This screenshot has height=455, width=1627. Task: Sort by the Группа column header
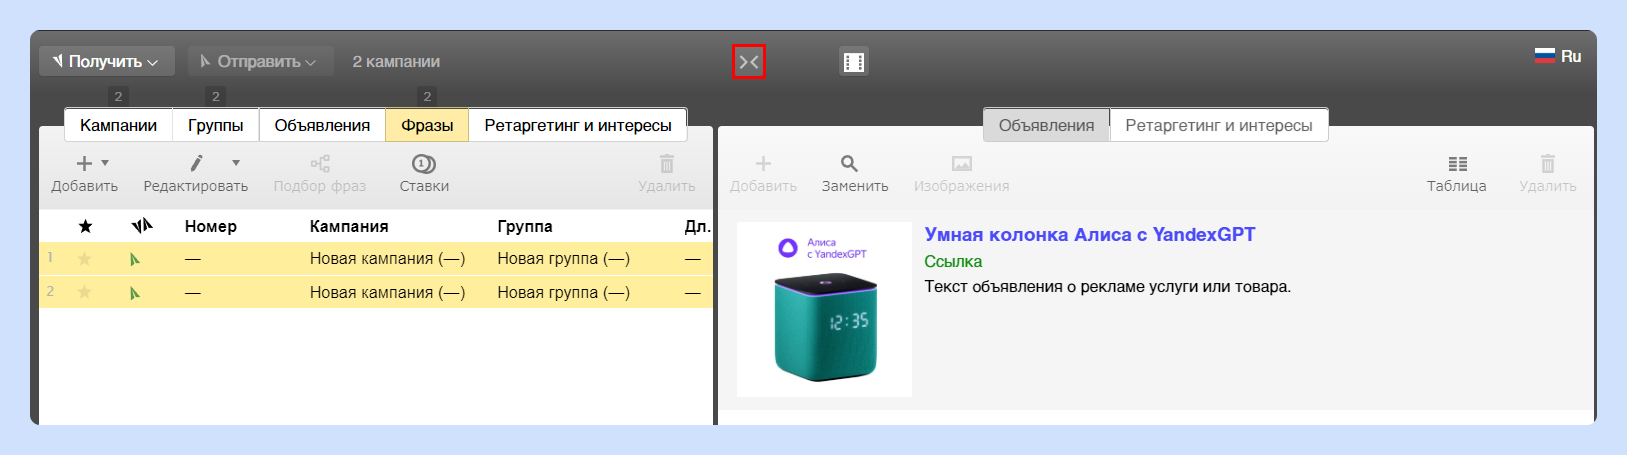(525, 226)
